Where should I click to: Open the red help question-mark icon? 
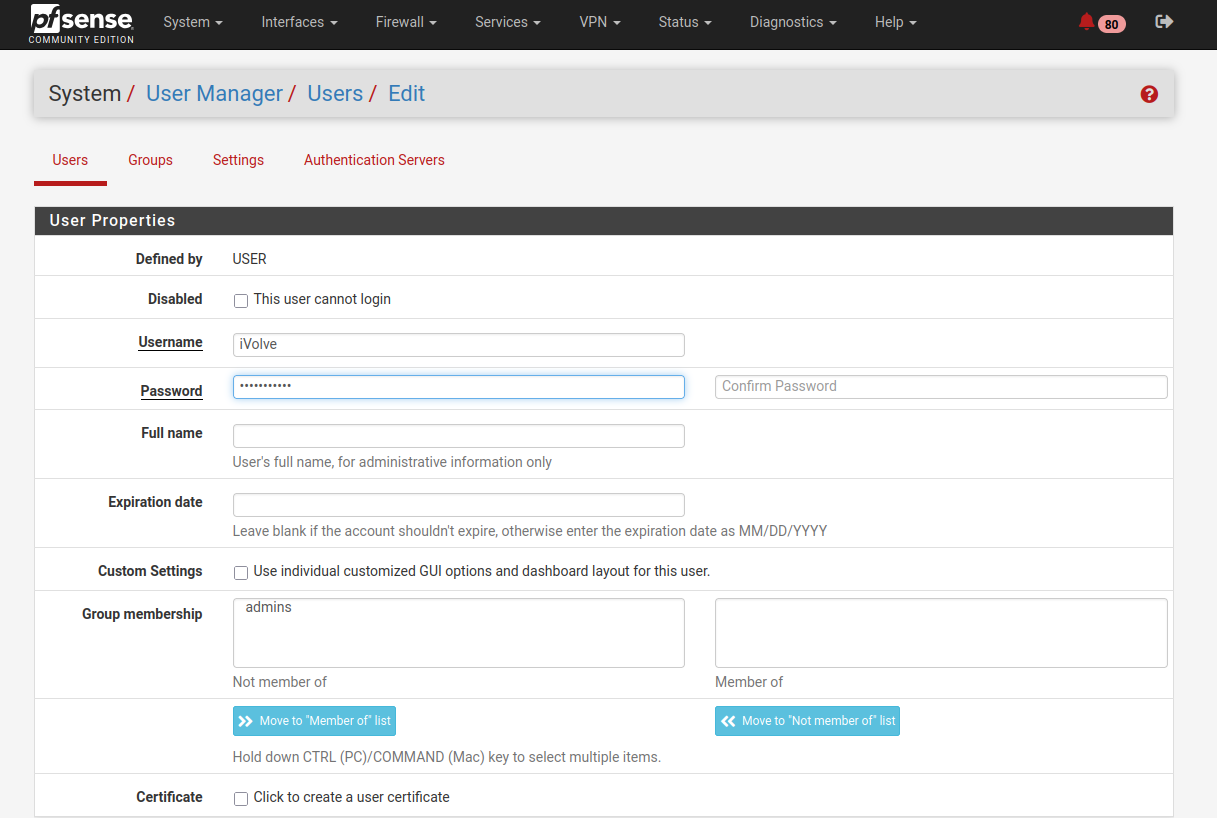1149,94
